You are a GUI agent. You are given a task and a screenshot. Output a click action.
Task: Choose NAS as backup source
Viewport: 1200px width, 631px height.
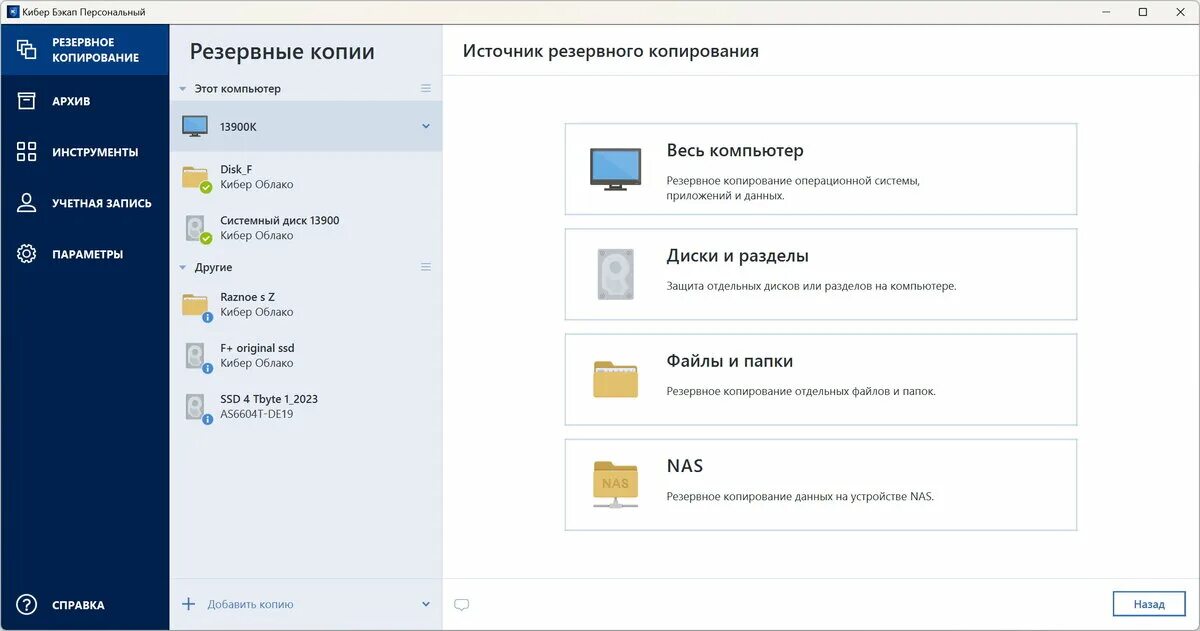821,484
